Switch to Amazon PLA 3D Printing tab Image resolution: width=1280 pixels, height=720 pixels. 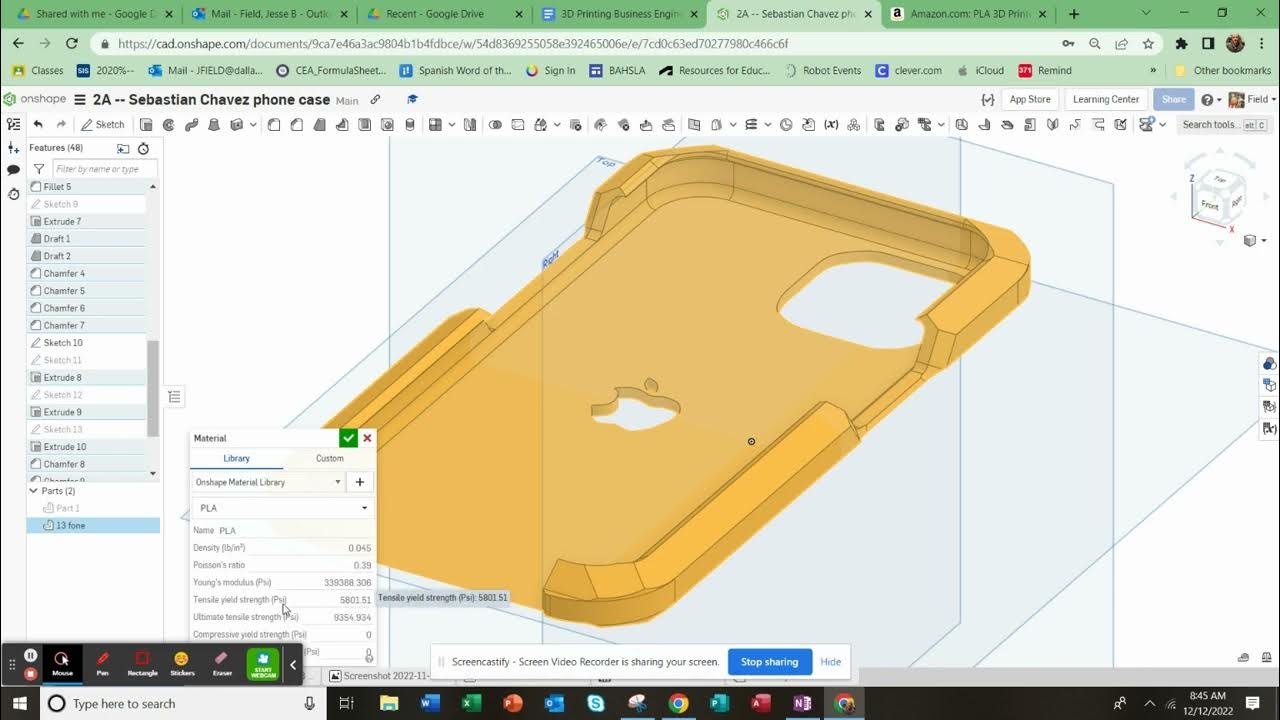coord(968,14)
